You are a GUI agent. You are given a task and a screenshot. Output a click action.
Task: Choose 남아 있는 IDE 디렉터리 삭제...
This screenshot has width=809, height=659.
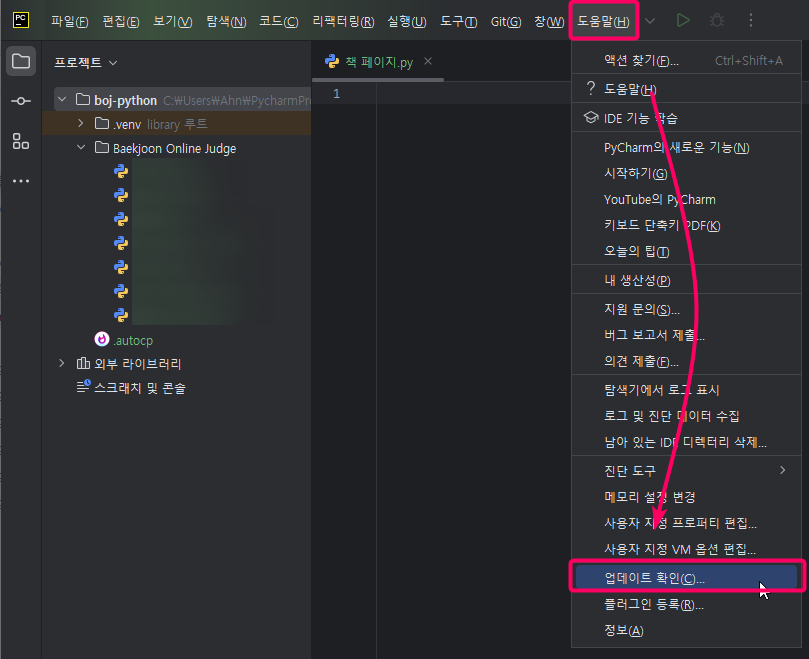tap(686, 442)
